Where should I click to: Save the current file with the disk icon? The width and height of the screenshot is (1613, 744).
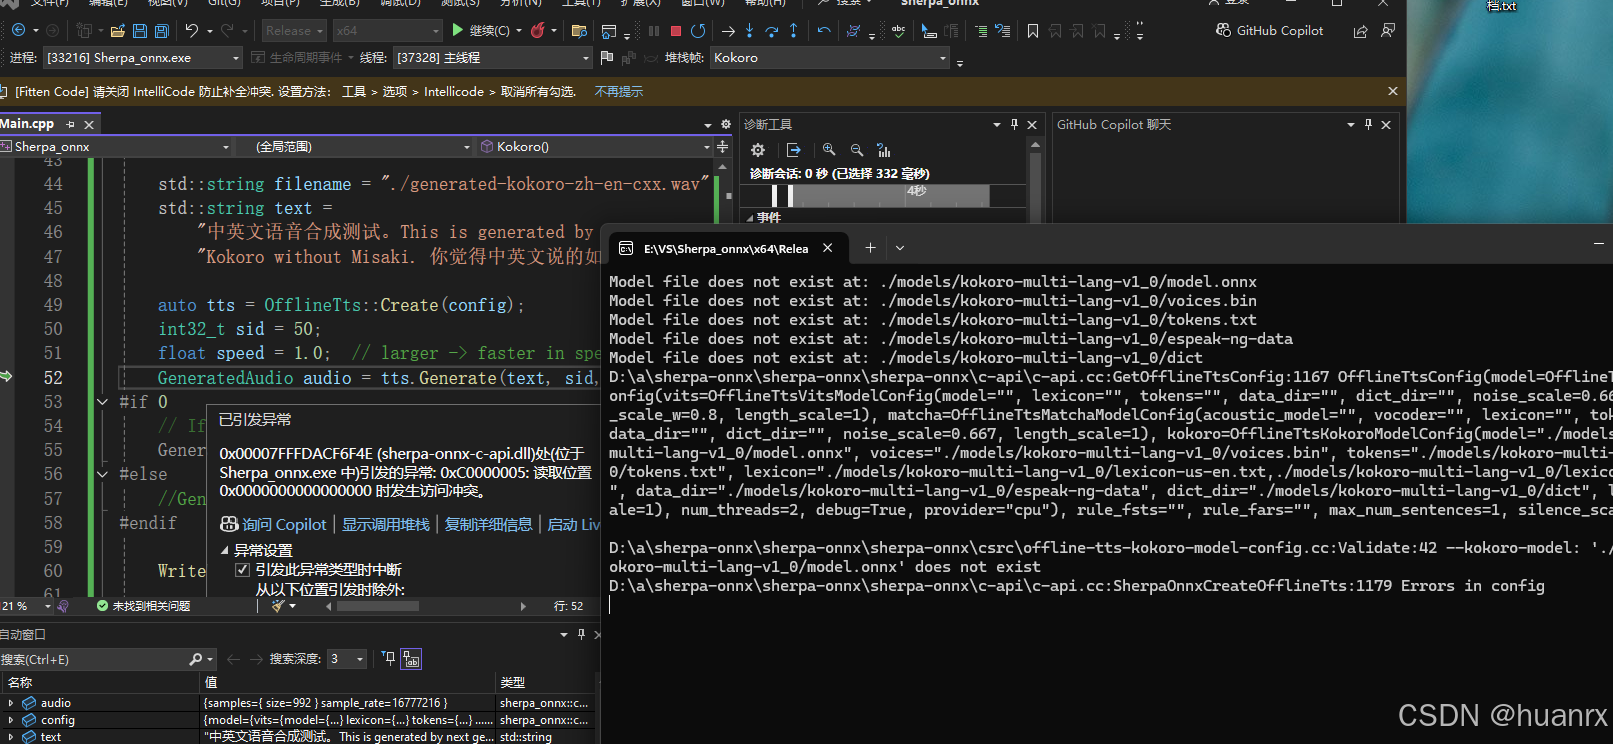tap(140, 31)
